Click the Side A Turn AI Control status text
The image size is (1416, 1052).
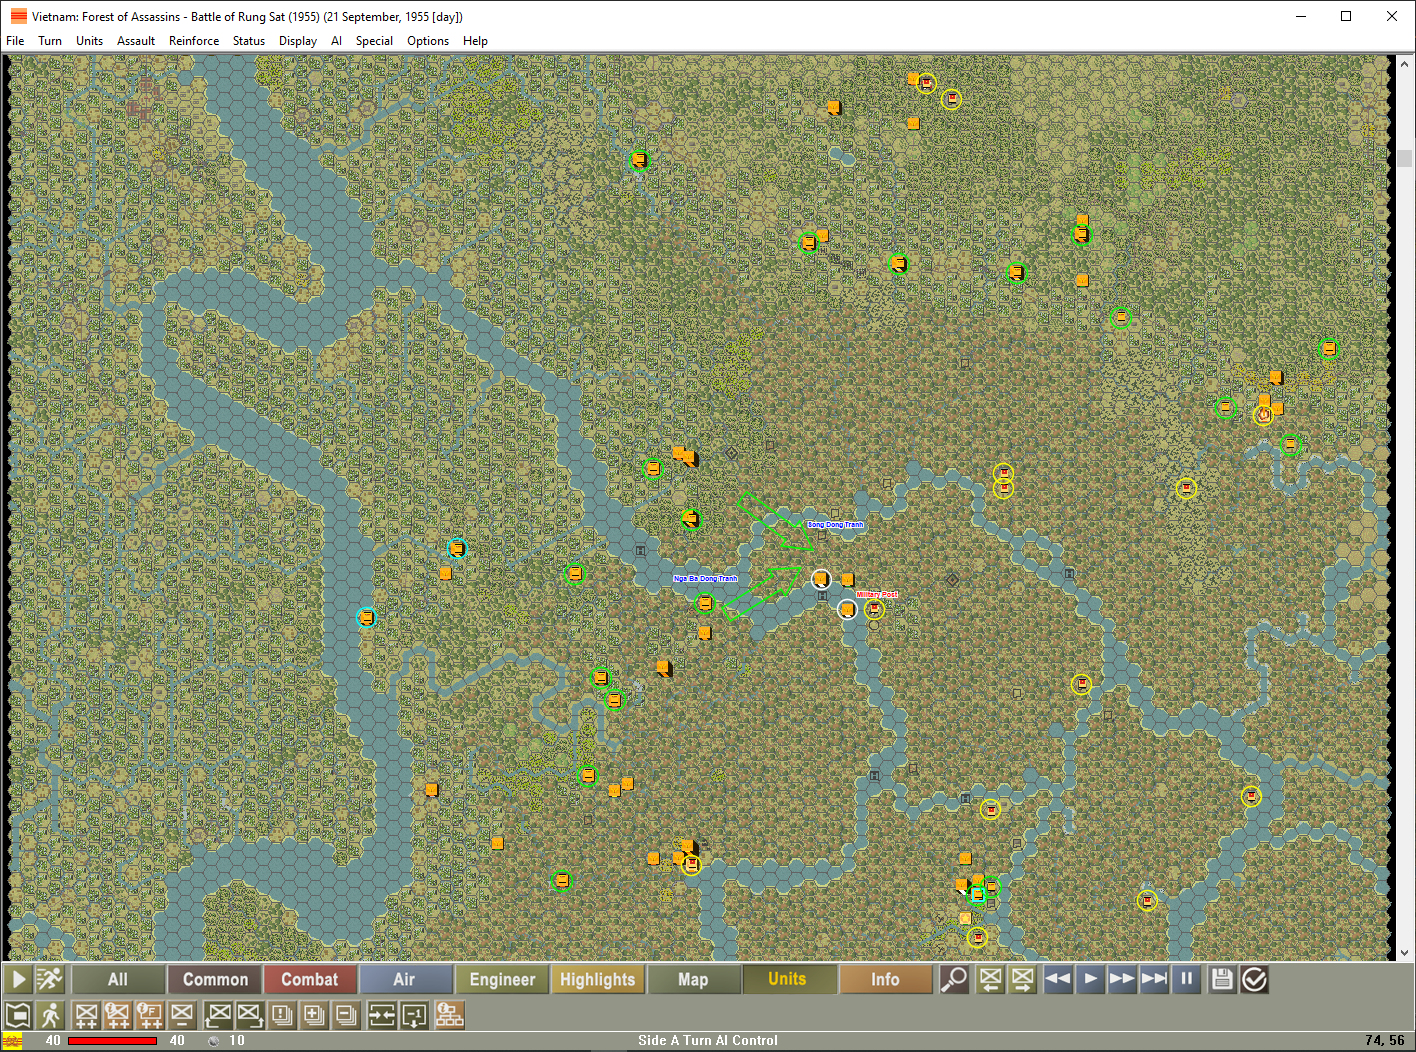coord(708,1041)
